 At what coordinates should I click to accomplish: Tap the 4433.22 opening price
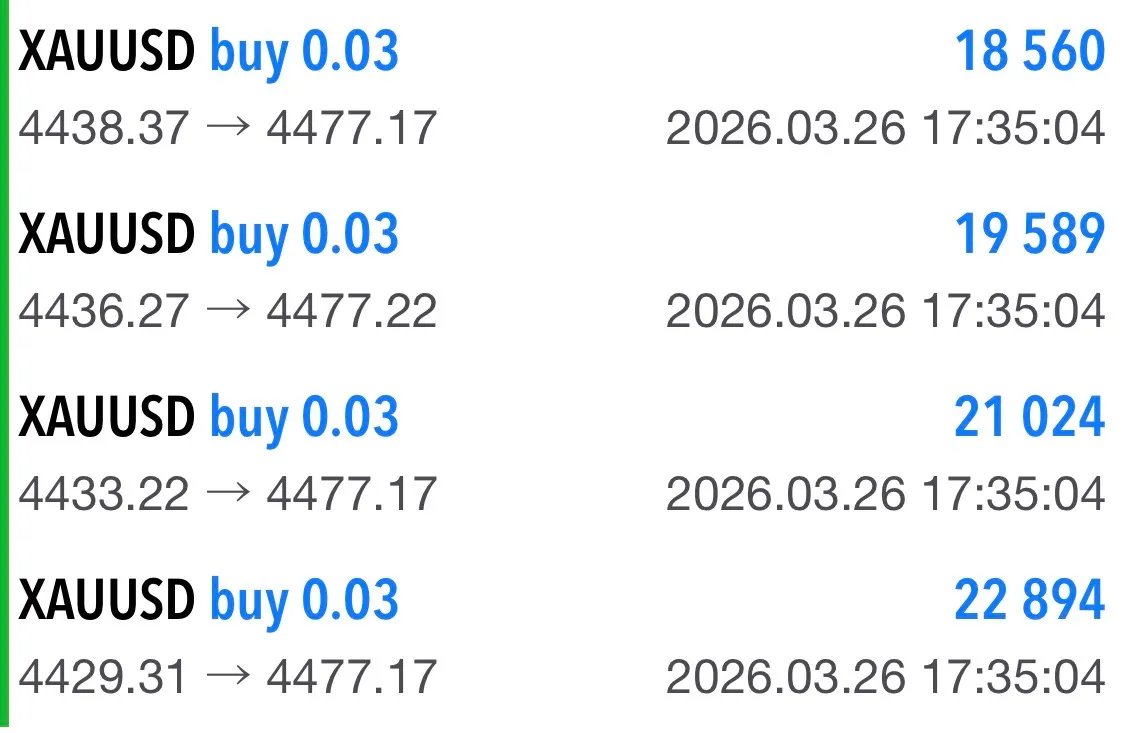104,494
